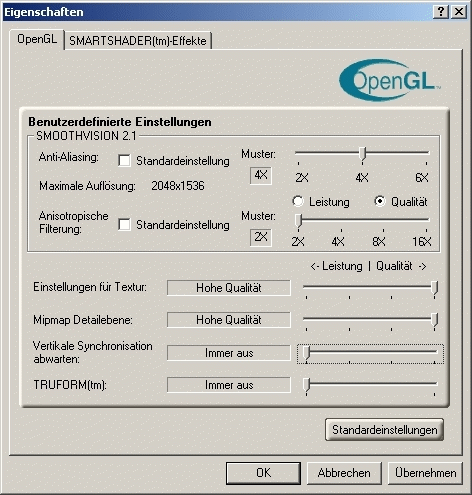The width and height of the screenshot is (472, 495).
Task: Close the Eigenschaften dialog window
Action: (459, 12)
